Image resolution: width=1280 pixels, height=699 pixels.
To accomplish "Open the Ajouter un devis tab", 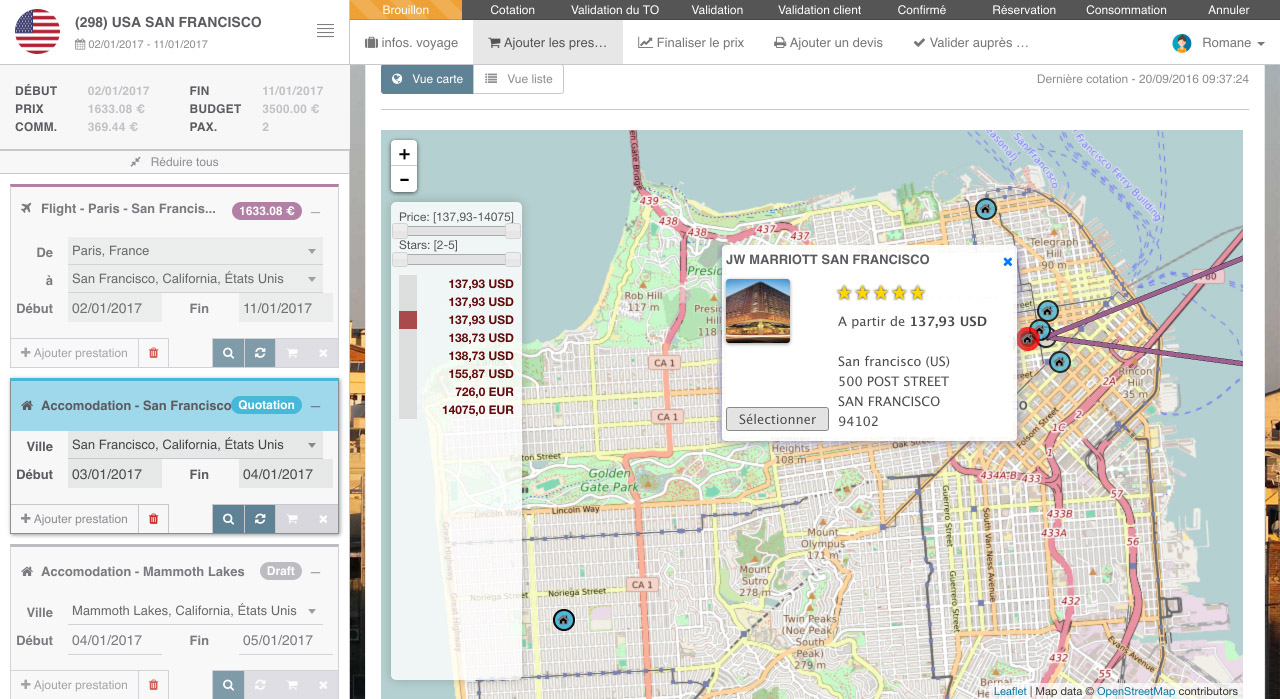I will coord(829,43).
